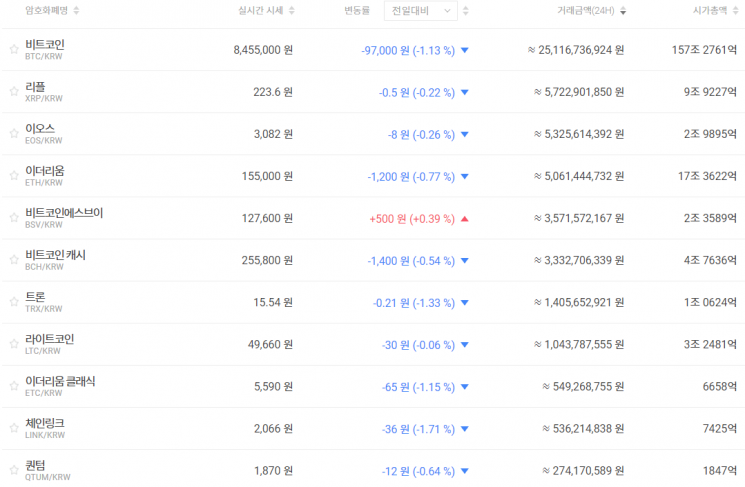The image size is (745, 487).
Task: Click the 암호화폐명 column header
Action: click(x=47, y=10)
